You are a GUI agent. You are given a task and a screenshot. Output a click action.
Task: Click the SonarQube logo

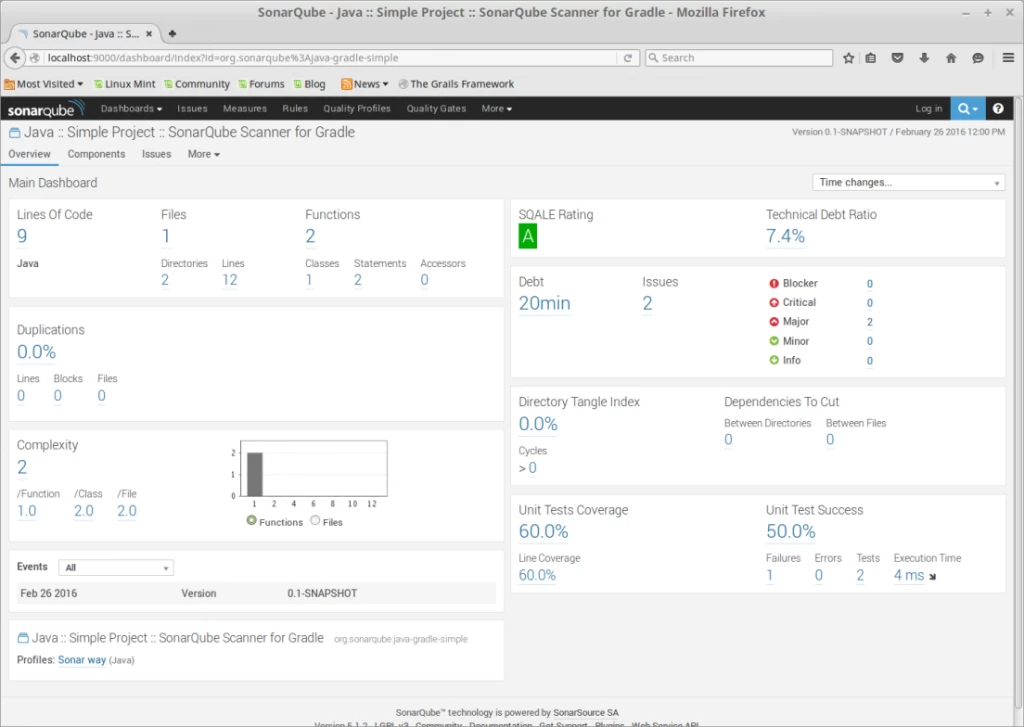[x=46, y=108]
